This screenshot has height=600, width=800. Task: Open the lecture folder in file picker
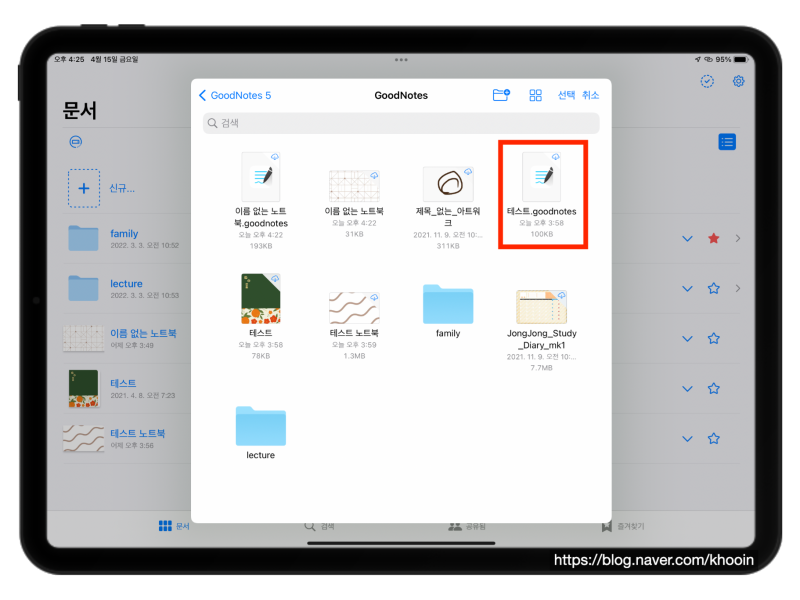point(261,433)
